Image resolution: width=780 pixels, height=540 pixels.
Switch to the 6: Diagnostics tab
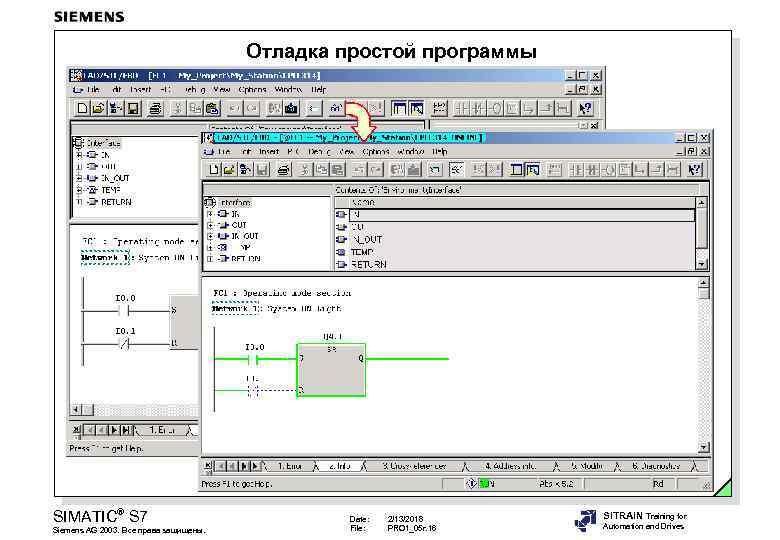[x=656, y=466]
